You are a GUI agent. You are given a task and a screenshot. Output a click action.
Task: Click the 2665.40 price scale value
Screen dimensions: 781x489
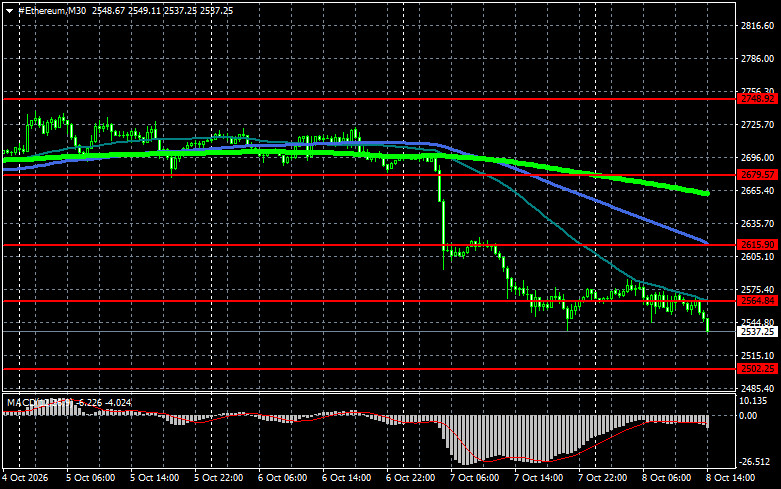pyautogui.click(x=758, y=191)
